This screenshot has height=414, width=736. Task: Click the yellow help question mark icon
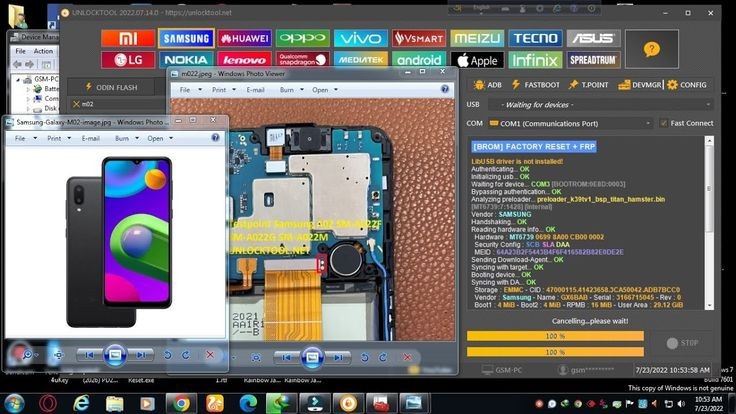[651, 49]
